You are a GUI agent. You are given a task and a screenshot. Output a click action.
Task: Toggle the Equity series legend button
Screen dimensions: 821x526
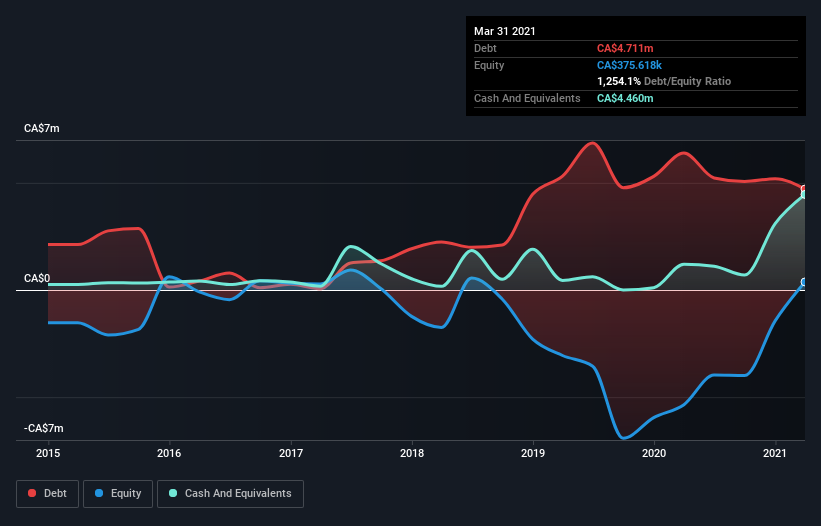coord(118,494)
